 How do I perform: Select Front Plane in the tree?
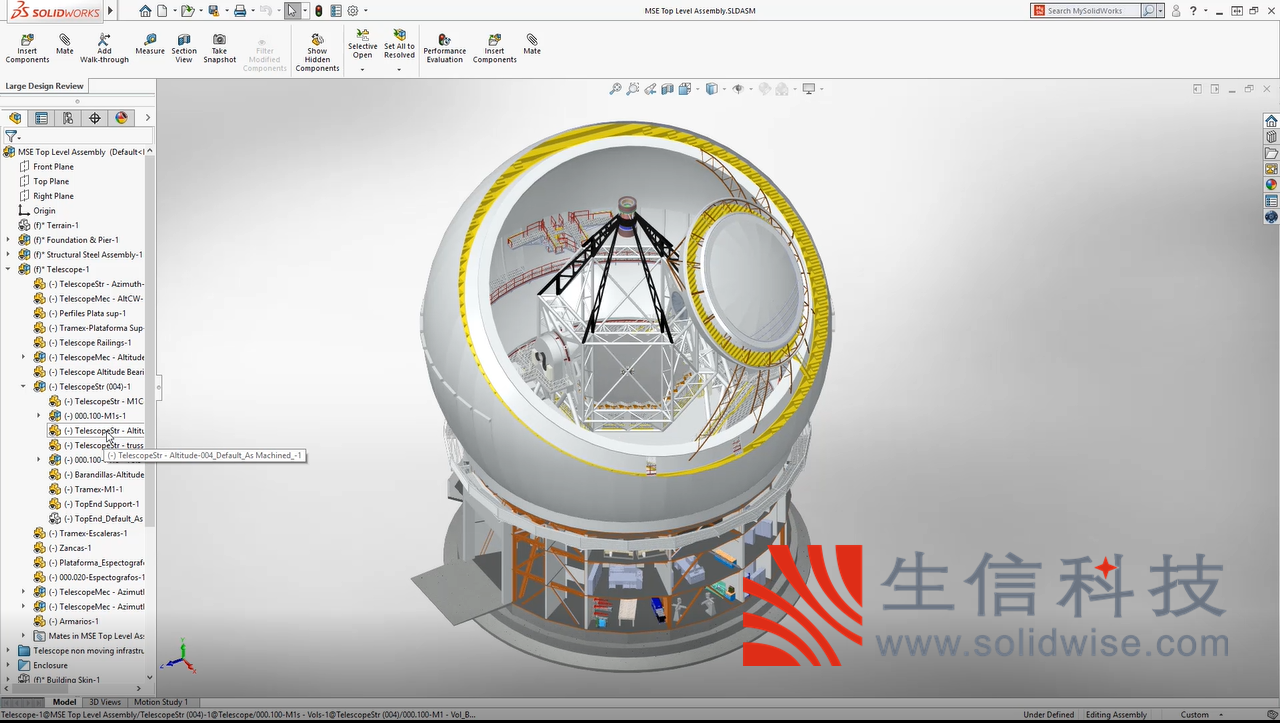pos(53,167)
